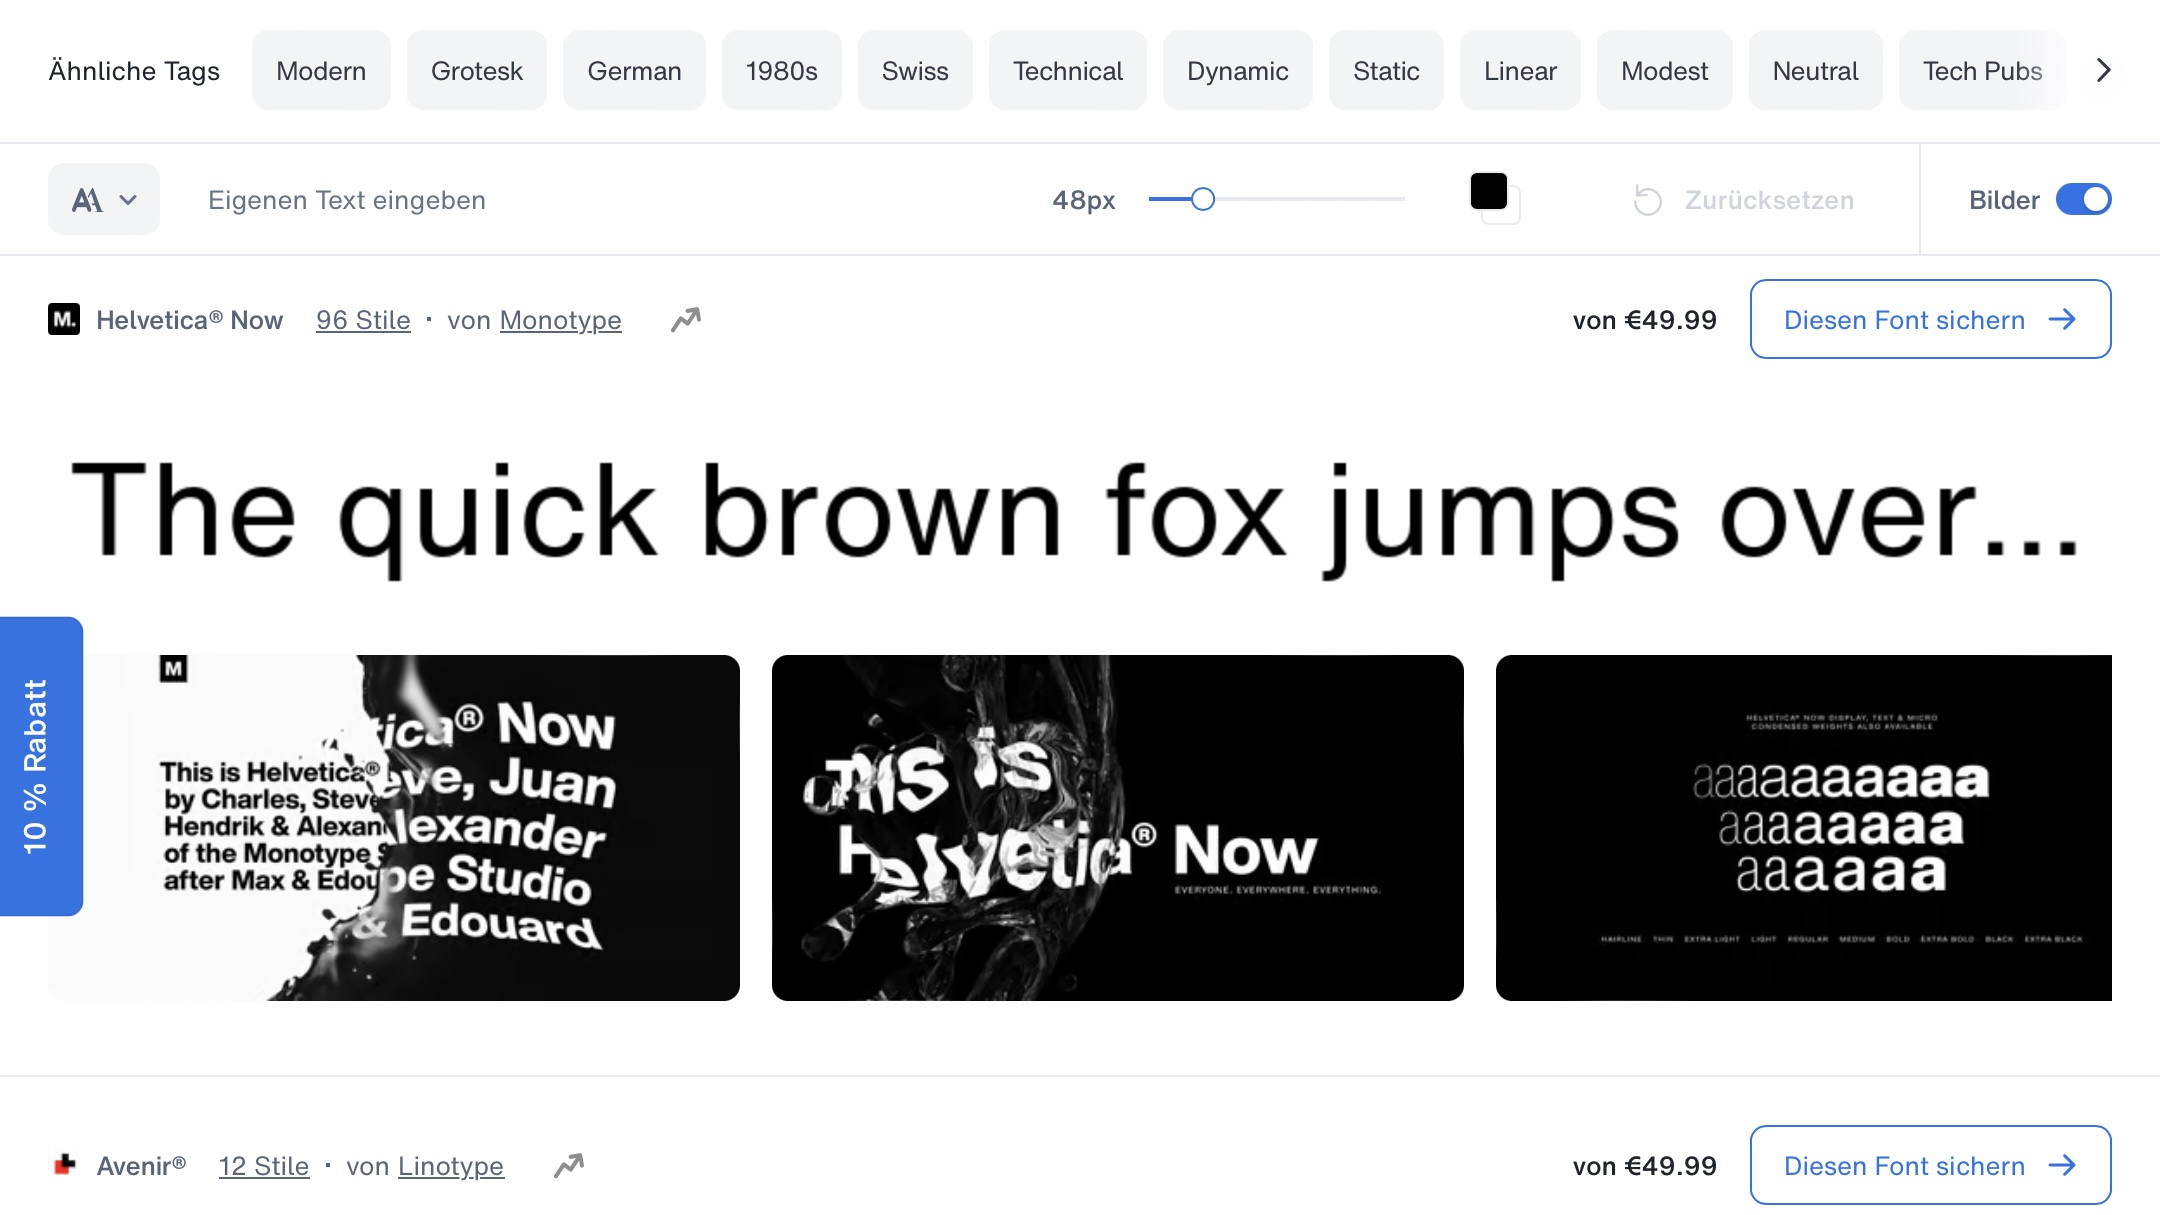Click trending arrow icon next to Monotype
Viewport: 2160px width, 1215px height.
686,320
